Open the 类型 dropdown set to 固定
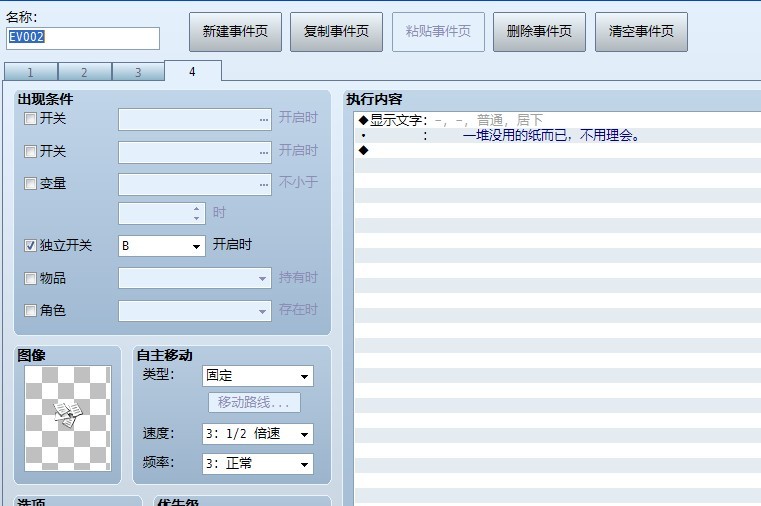The height and width of the screenshot is (506, 761). (x=258, y=376)
